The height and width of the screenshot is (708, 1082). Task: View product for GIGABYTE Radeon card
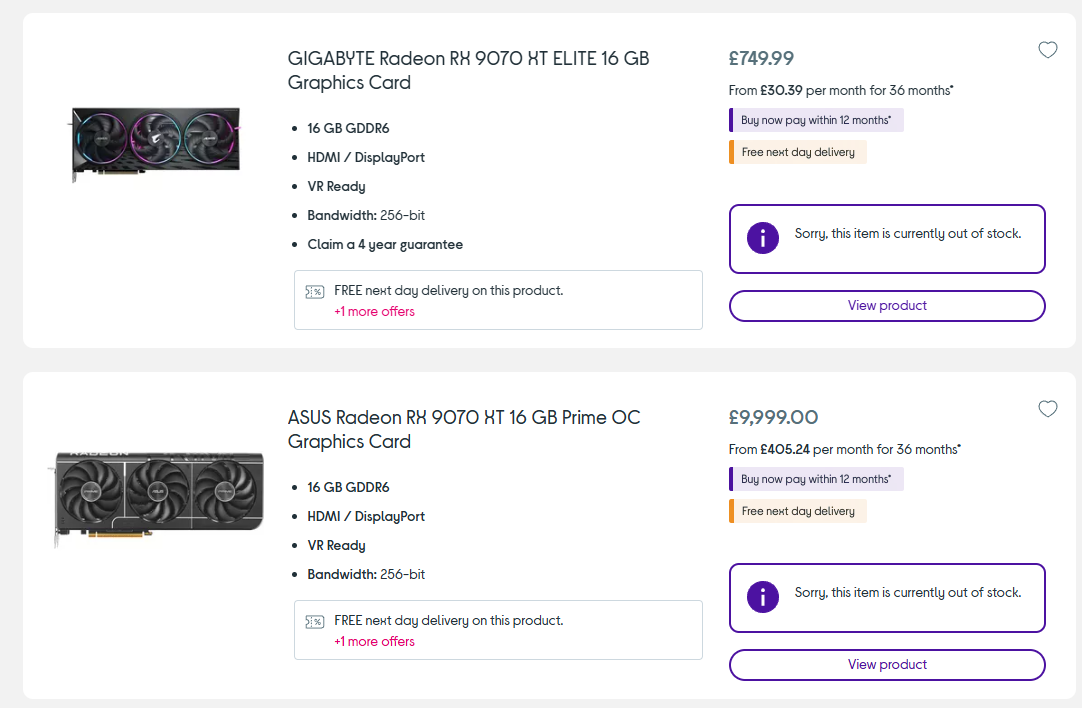[x=887, y=306]
